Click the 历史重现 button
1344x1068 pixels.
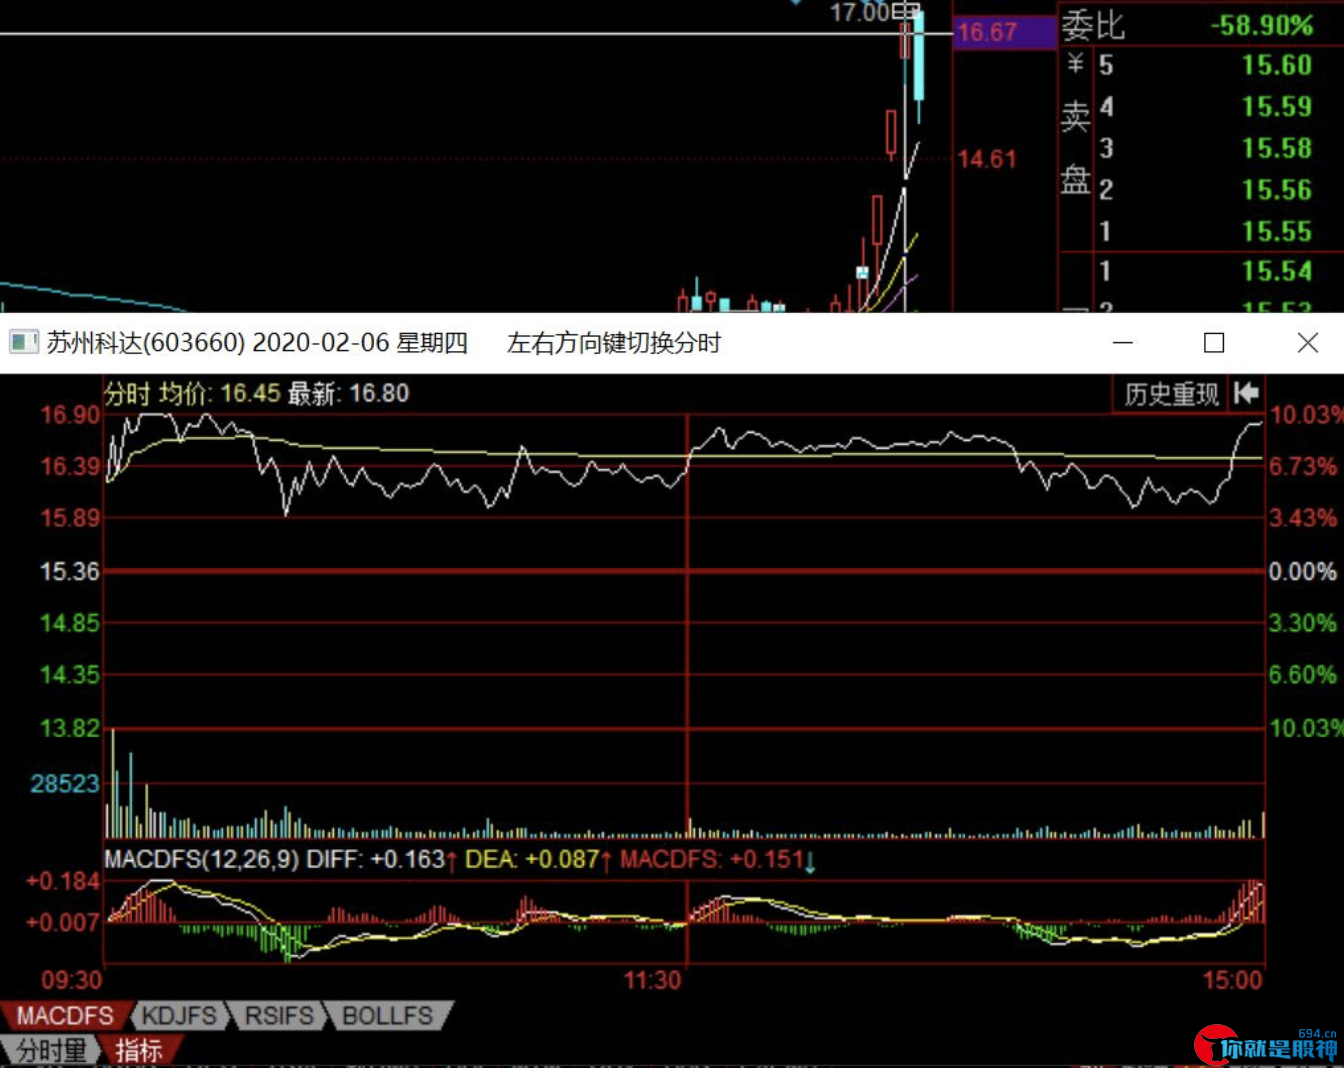click(x=1171, y=394)
